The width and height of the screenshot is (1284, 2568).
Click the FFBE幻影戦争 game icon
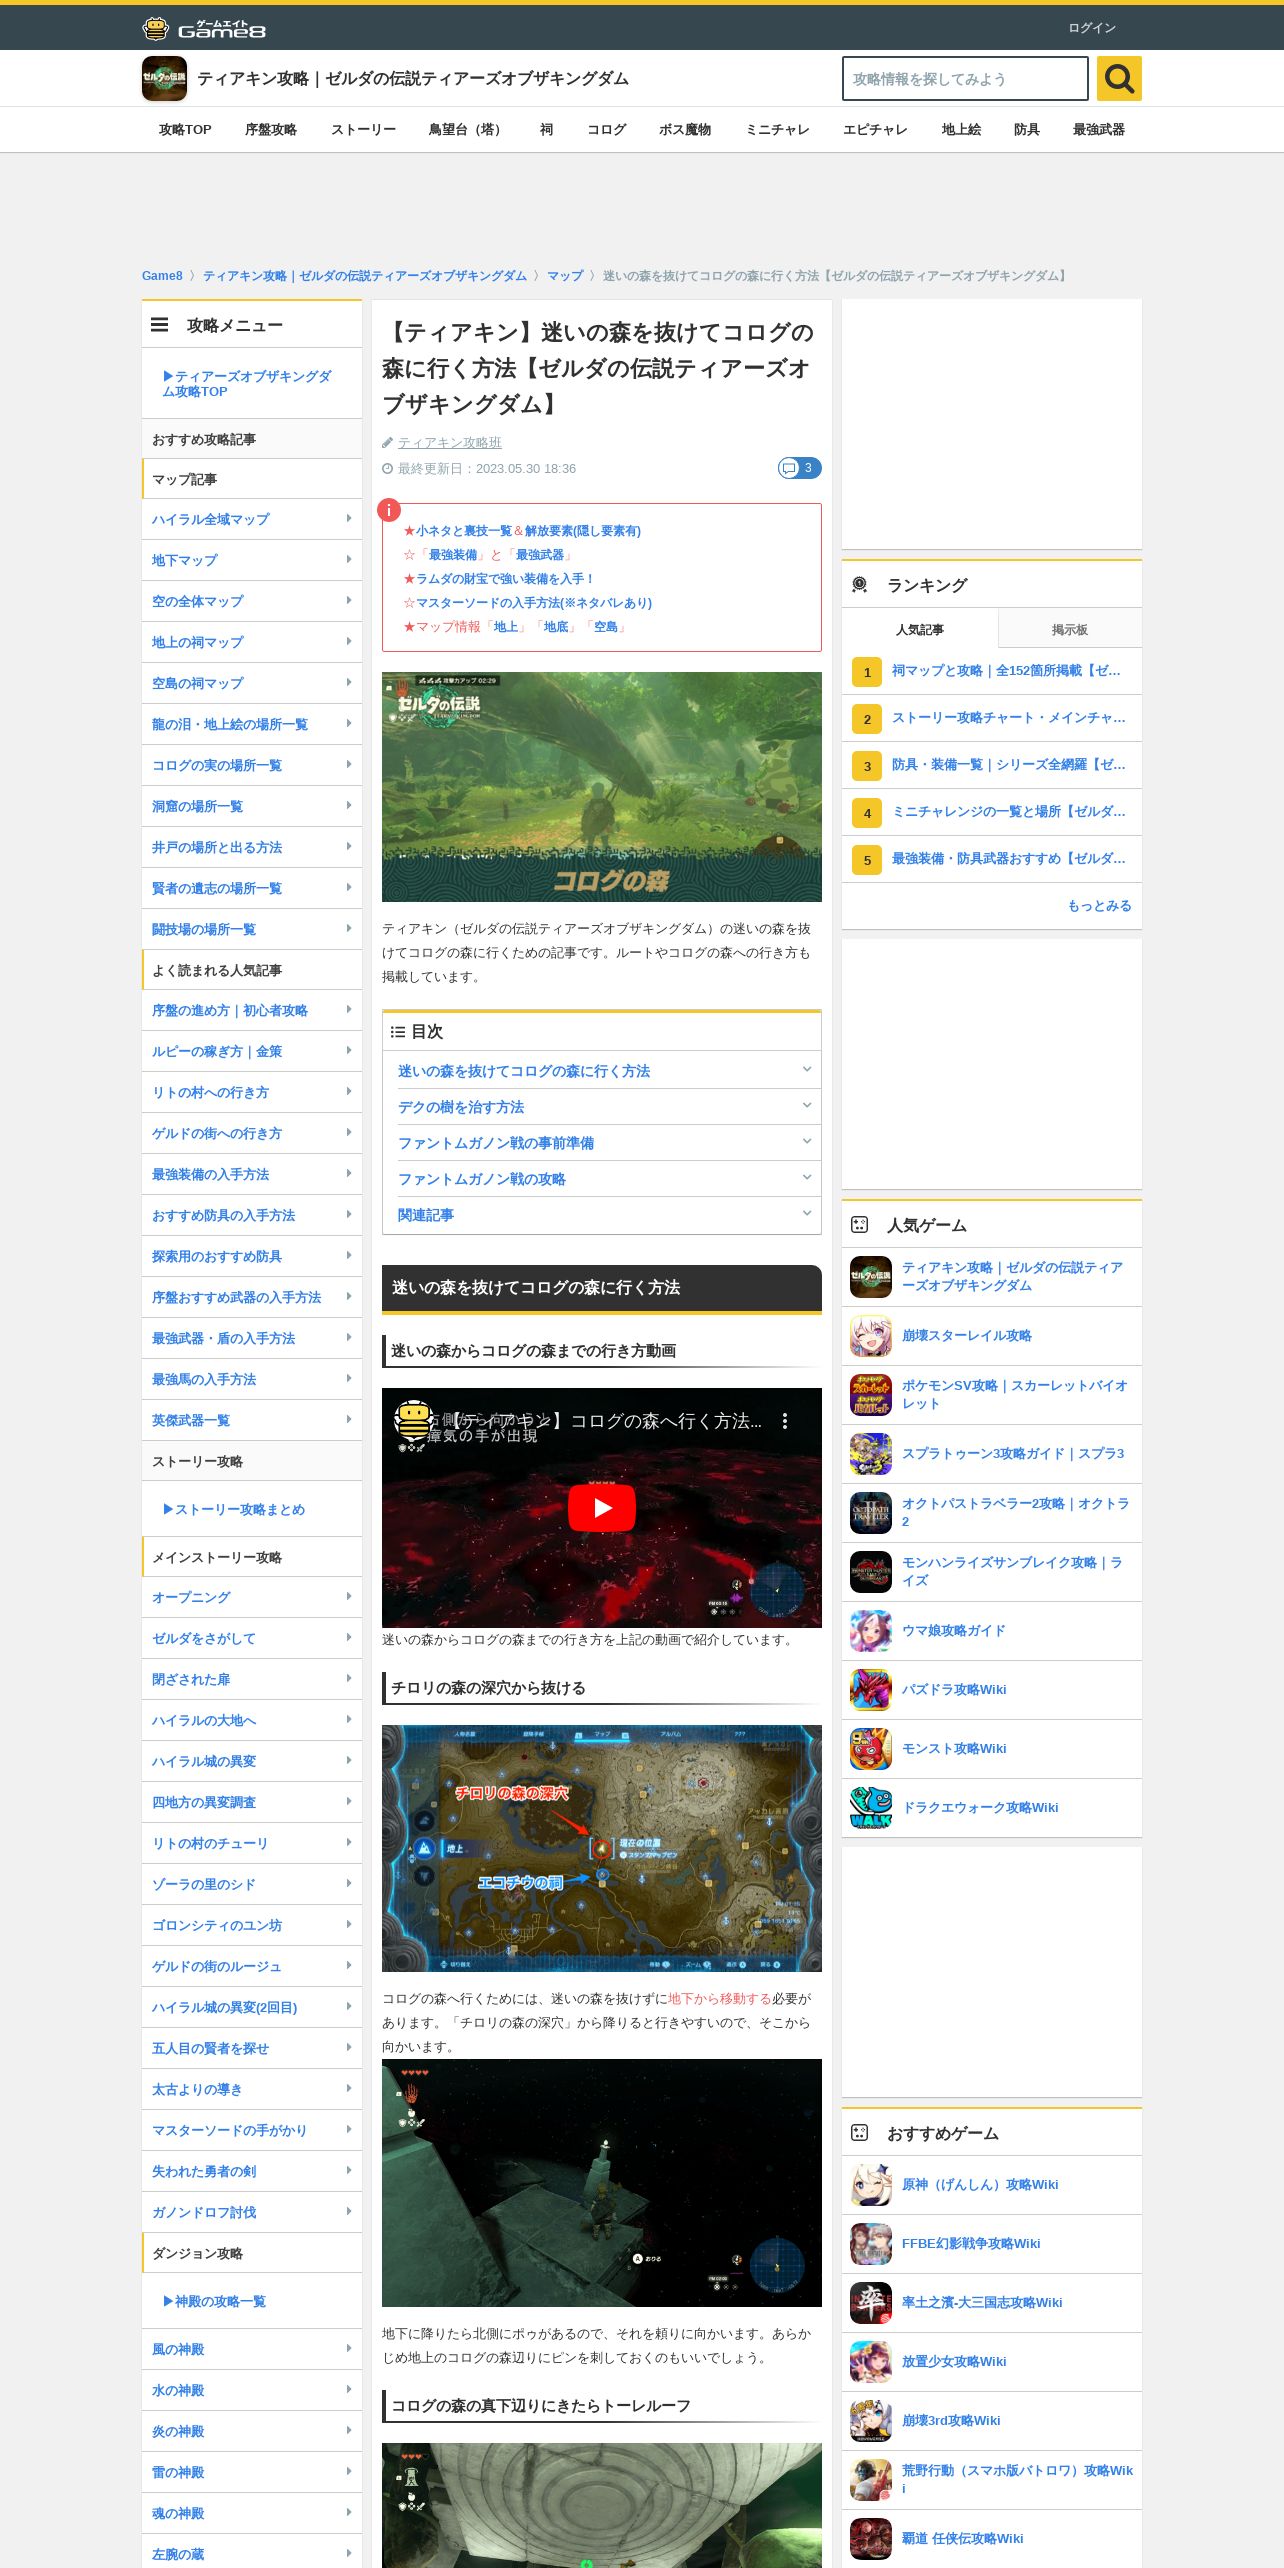click(x=871, y=2244)
